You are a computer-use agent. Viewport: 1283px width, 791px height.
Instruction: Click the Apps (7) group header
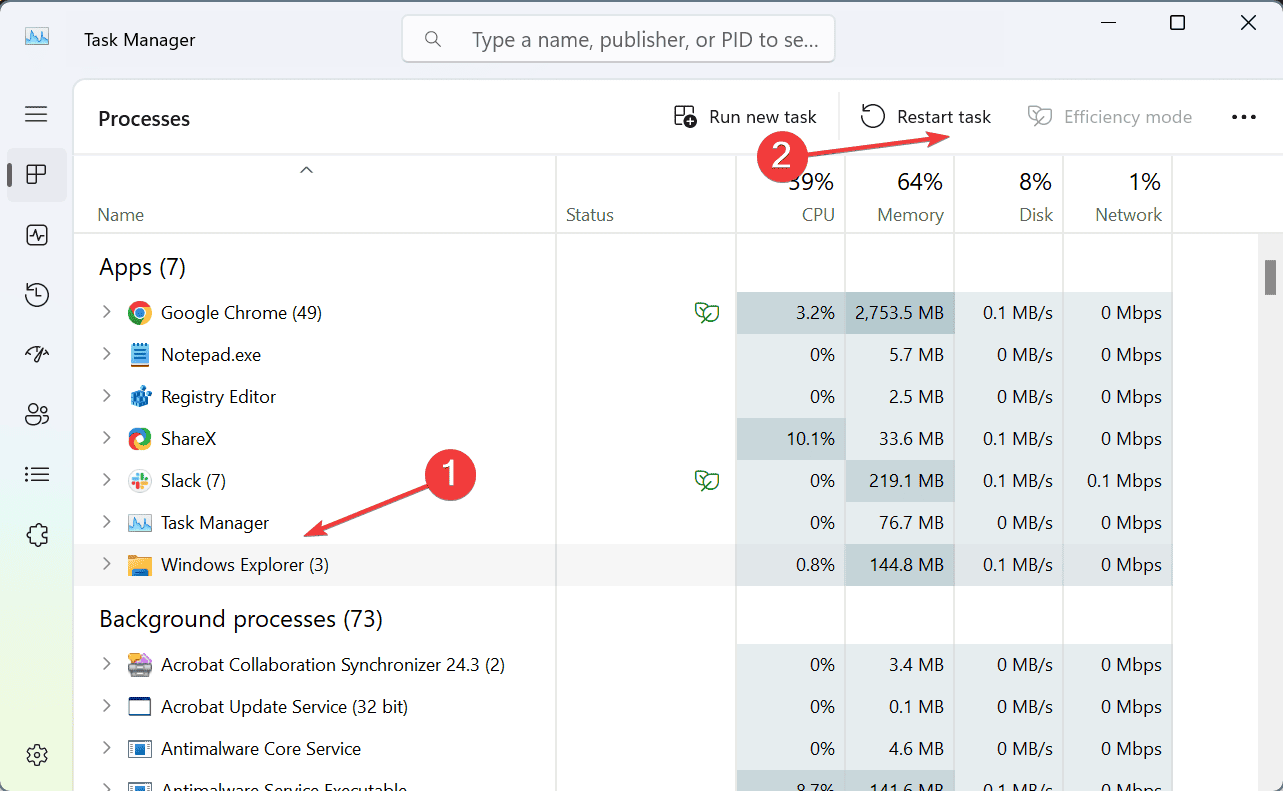[x=142, y=268]
